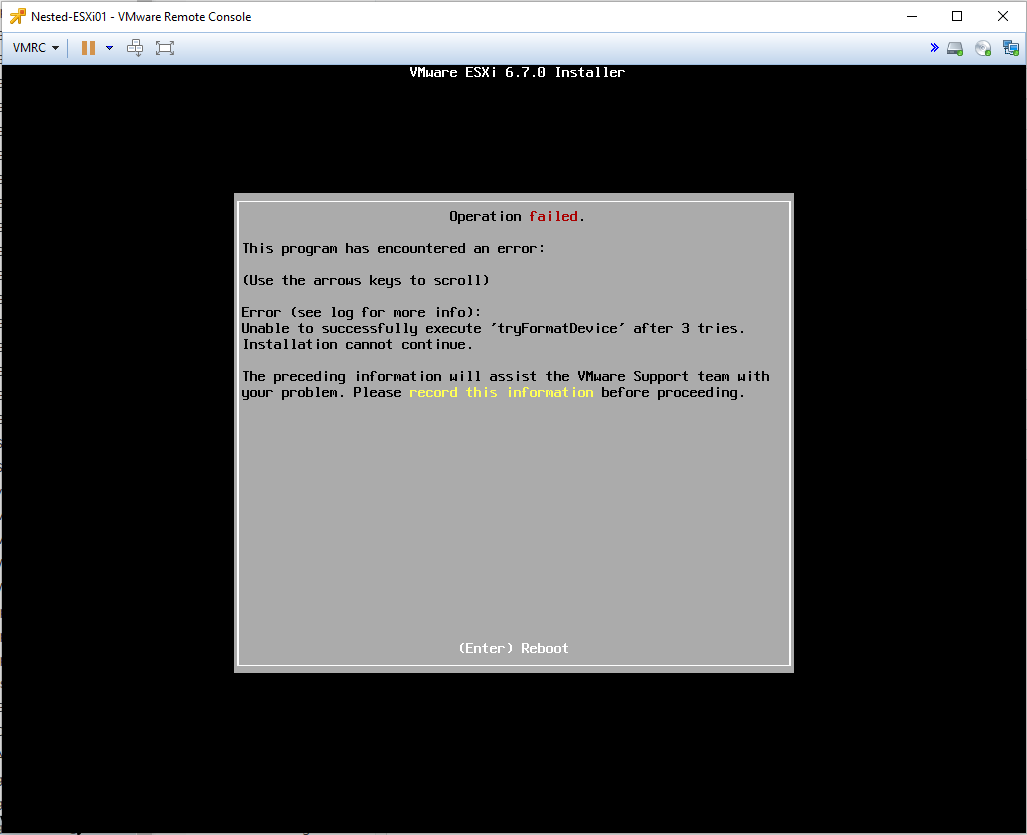The image size is (1027, 835).
Task: Open the CD/DVD drive device icon
Action: click(x=983, y=48)
